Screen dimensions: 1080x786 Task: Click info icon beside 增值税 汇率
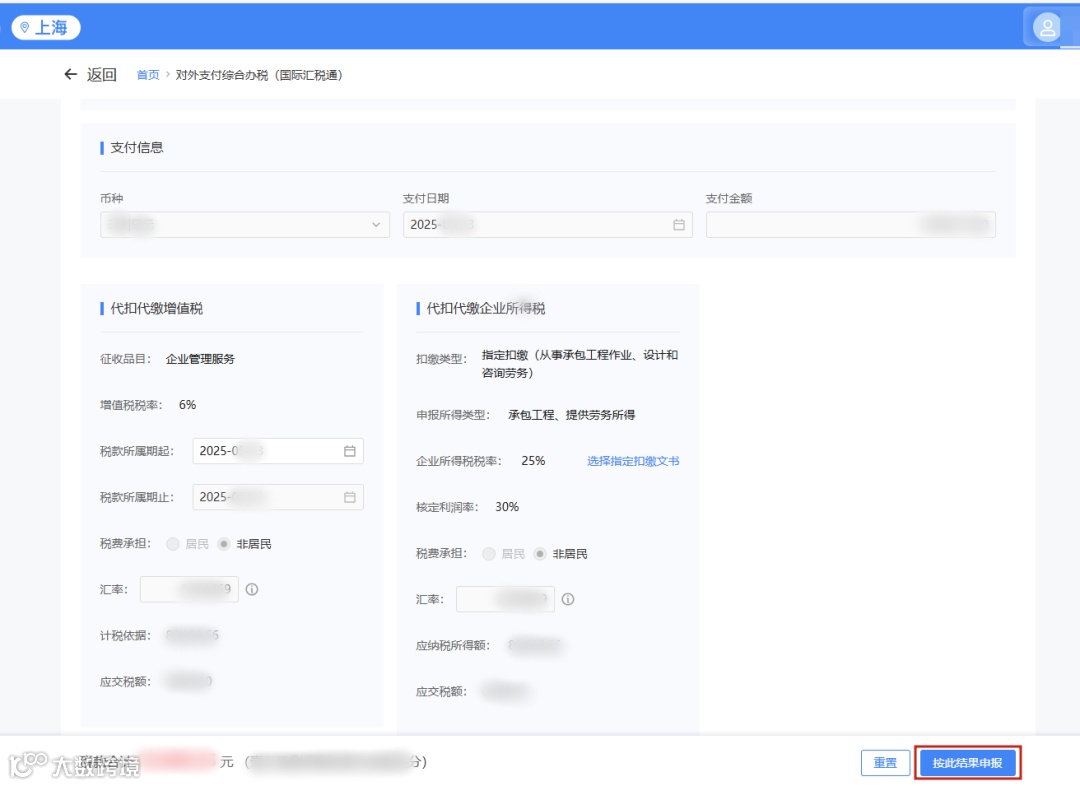pyautogui.click(x=252, y=590)
